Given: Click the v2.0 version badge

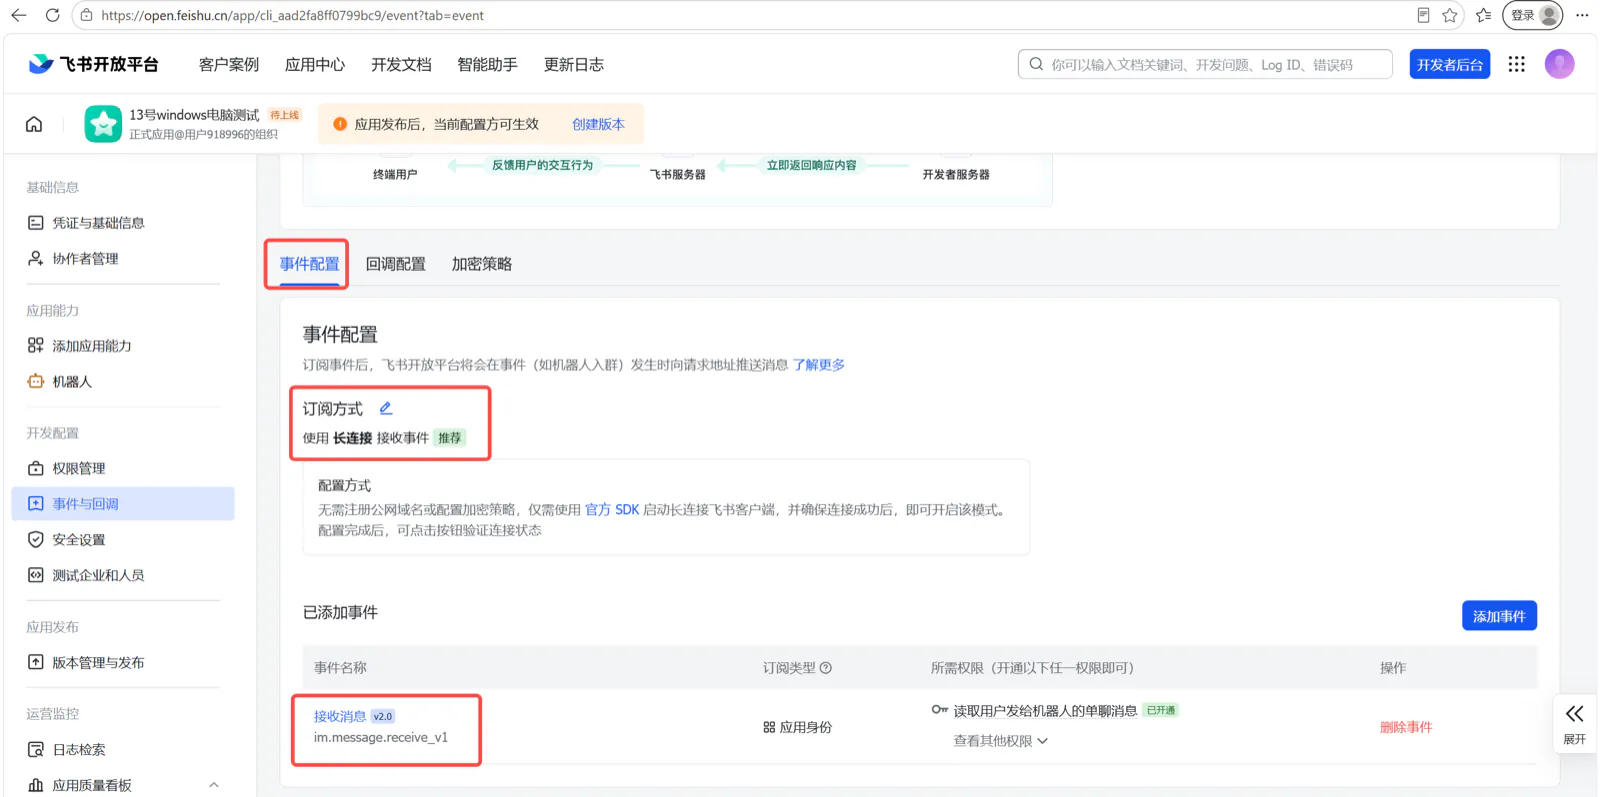Looking at the screenshot, I should [383, 716].
